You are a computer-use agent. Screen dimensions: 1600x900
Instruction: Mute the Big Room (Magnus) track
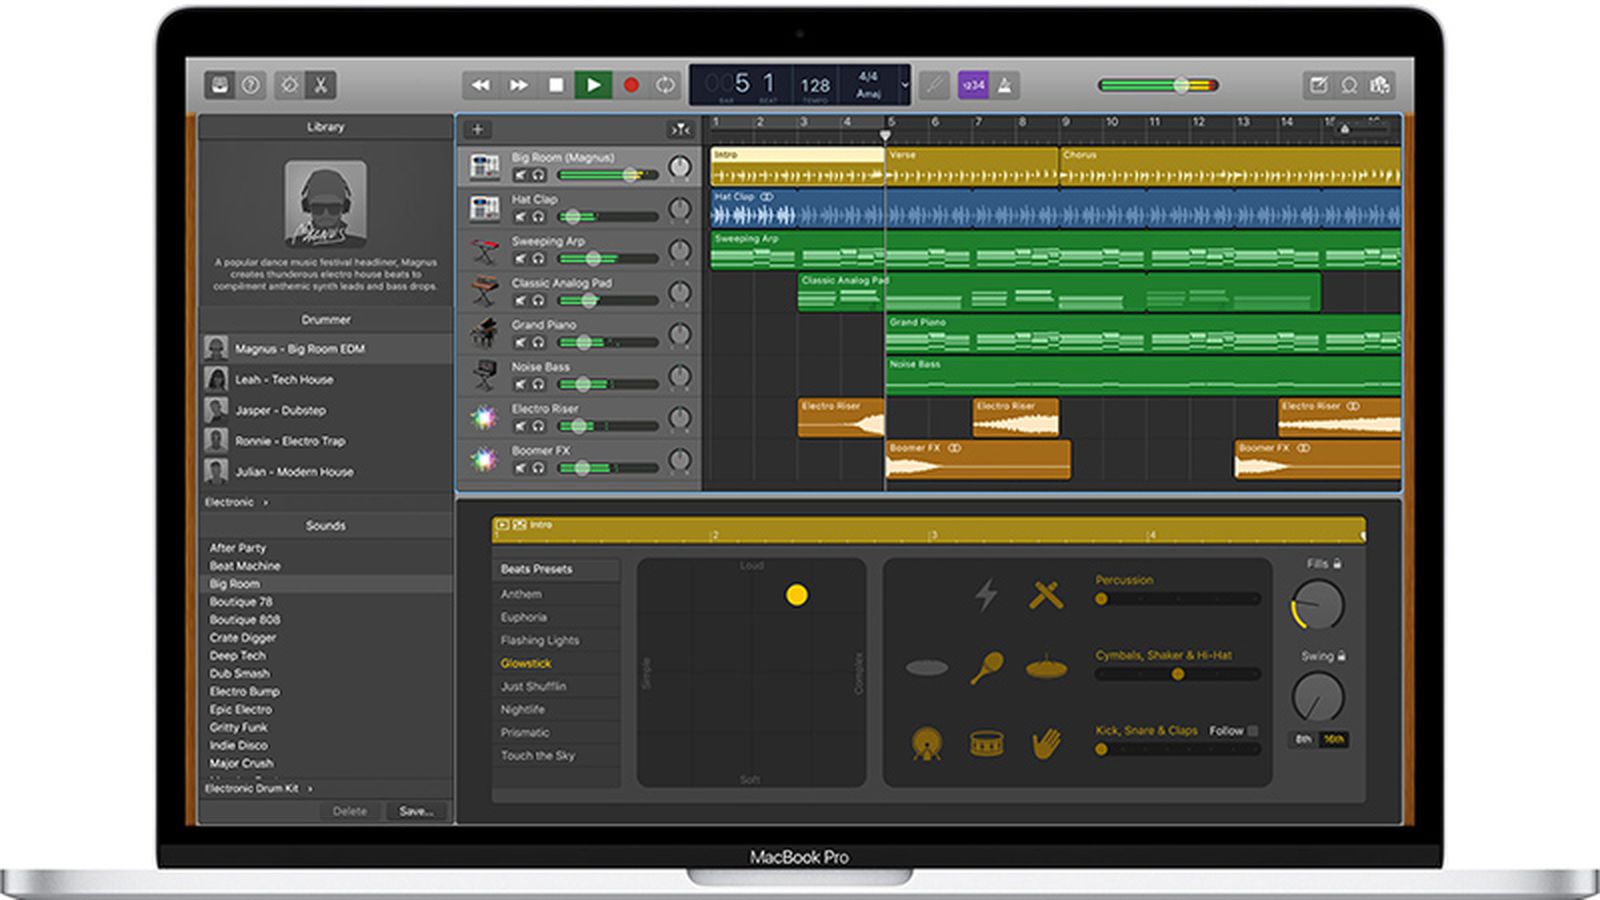tap(520, 175)
